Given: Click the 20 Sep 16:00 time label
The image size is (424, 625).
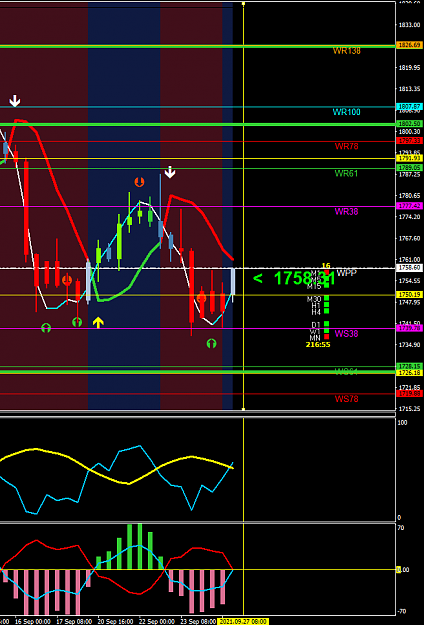Looking at the screenshot, I should tap(116, 622).
